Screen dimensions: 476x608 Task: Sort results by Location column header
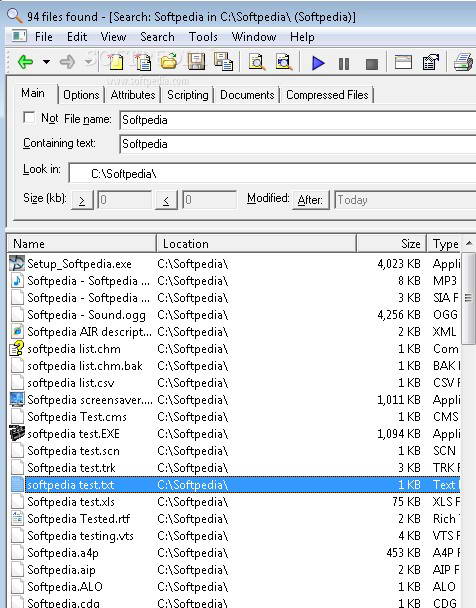tap(256, 244)
